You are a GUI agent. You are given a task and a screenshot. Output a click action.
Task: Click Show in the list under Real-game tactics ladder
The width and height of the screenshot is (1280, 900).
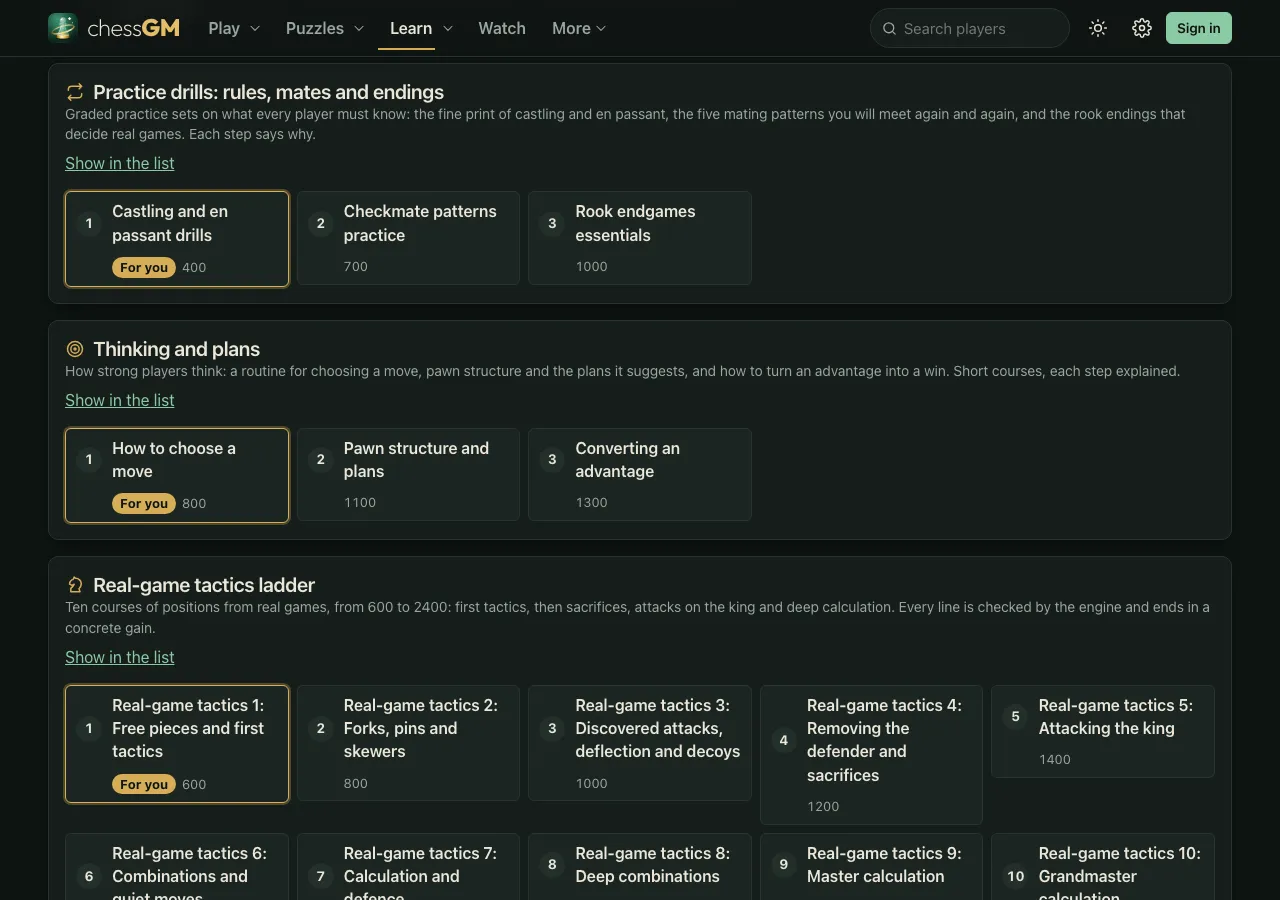[x=120, y=657]
